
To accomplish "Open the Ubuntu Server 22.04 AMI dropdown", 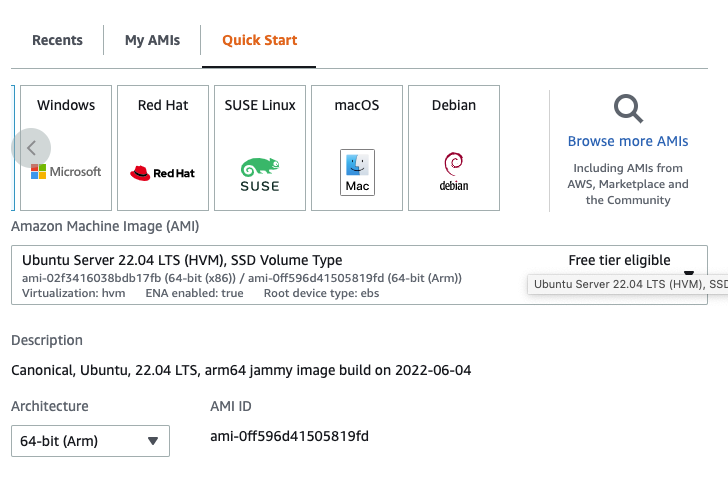I will pos(359,275).
